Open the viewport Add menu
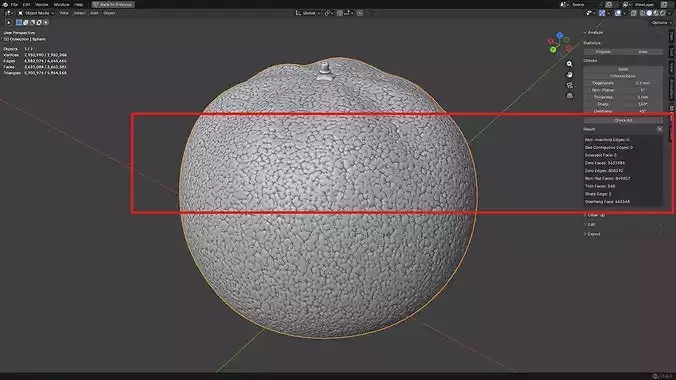This screenshot has height=380, width=676. [x=94, y=13]
